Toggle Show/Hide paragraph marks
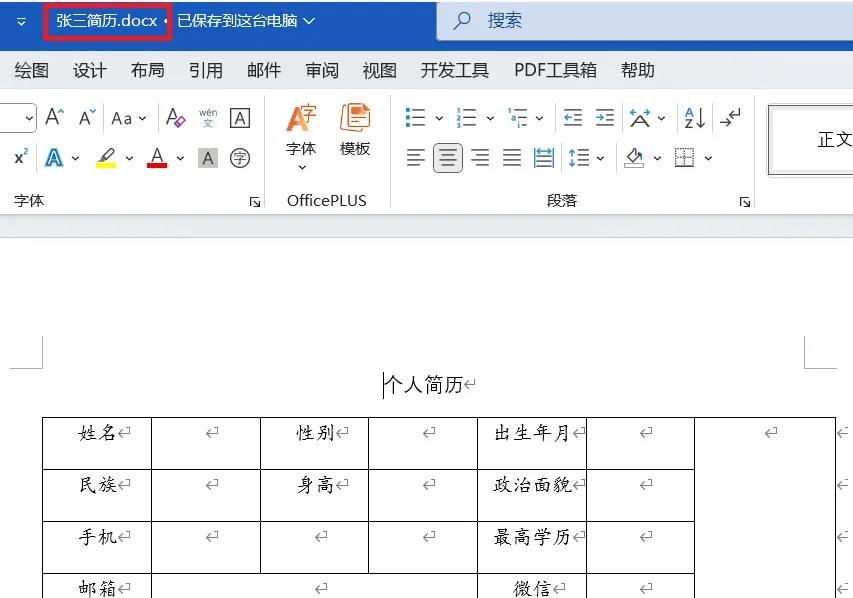 (x=730, y=118)
